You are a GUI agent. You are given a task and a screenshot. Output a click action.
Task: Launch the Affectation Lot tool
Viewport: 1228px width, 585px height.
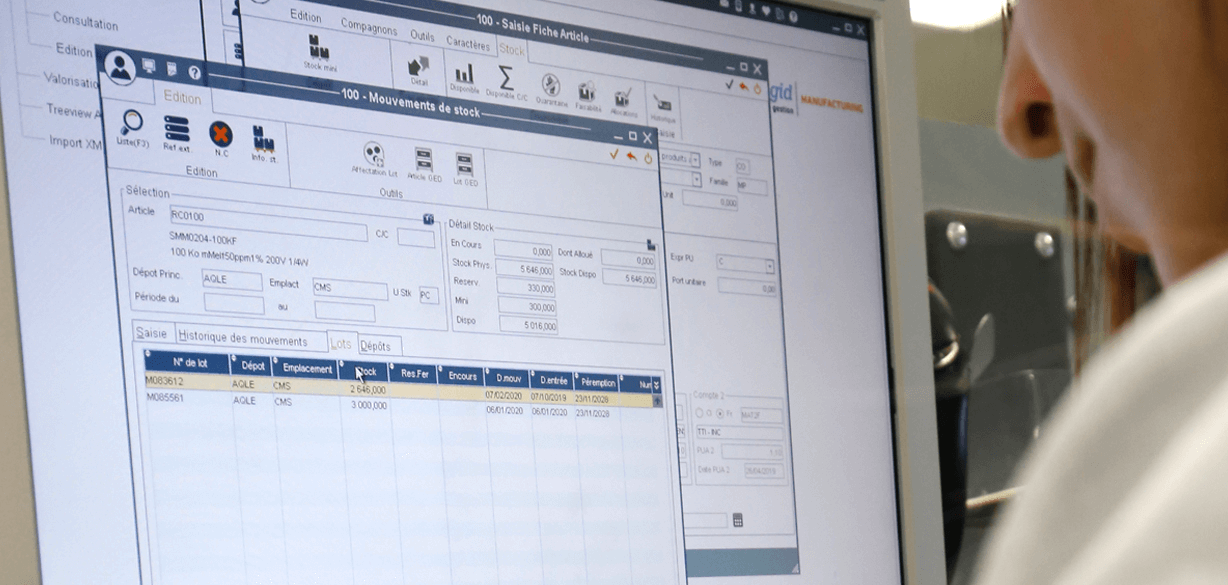click(x=374, y=160)
